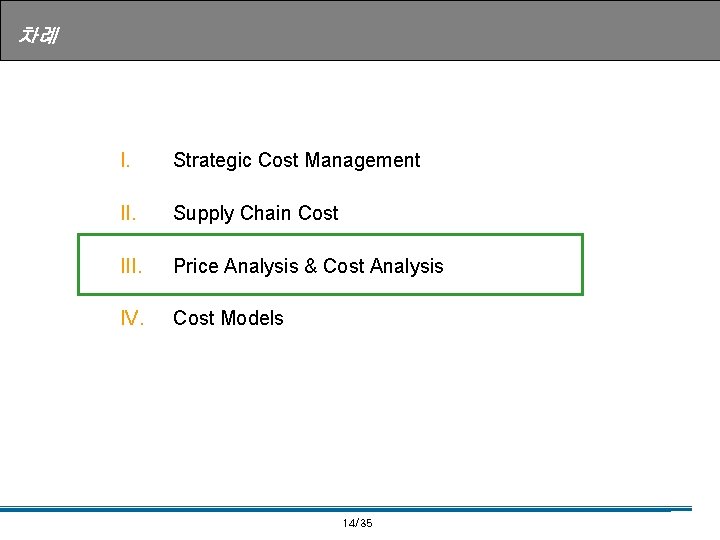720x540 pixels.
Task: Click the orange Roman numeral III
Action: coord(129,266)
